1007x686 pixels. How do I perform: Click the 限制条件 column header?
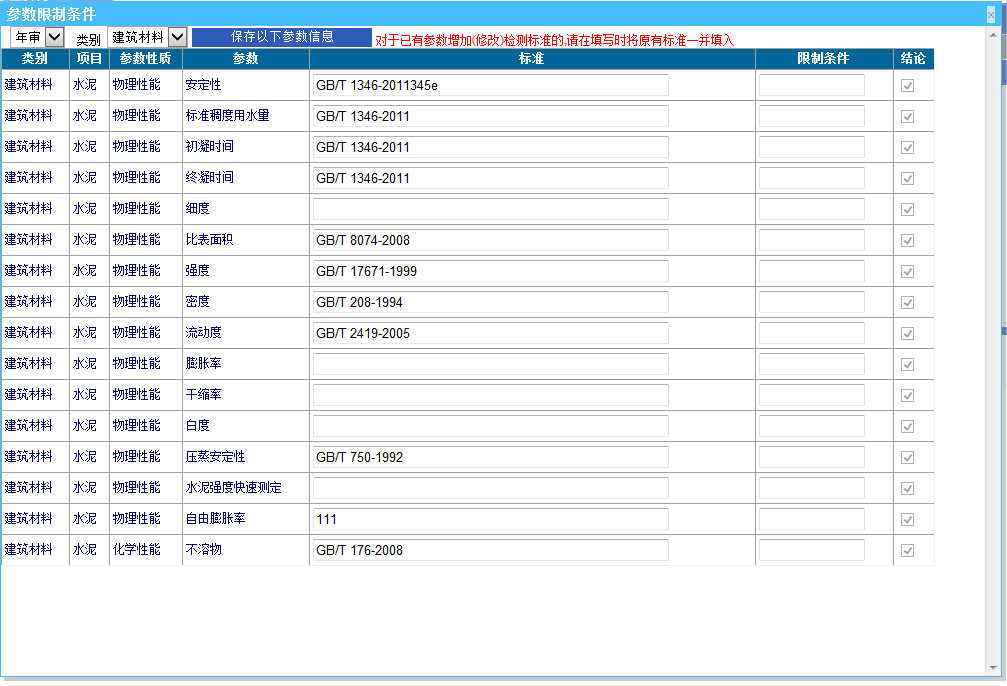823,59
